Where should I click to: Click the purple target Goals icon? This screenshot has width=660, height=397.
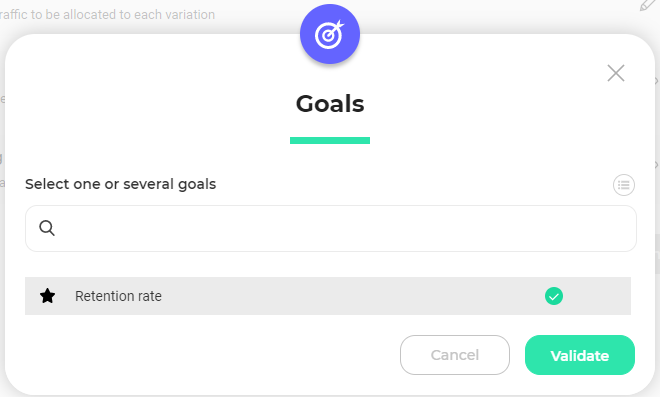pyautogui.click(x=330, y=34)
